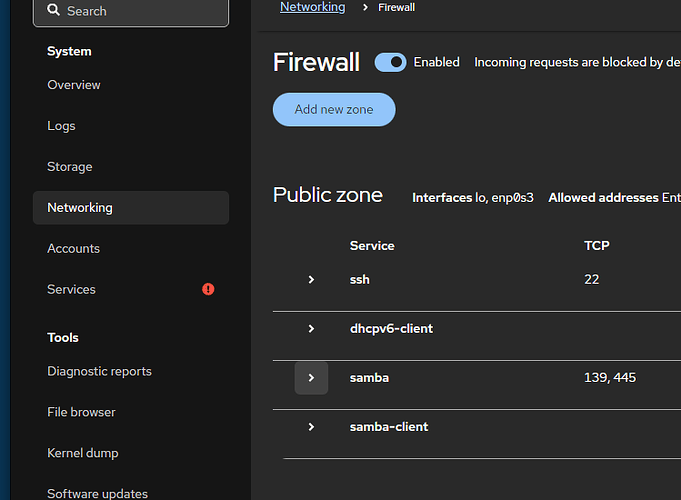Click the System section heading
This screenshot has height=500, width=681.
(x=69, y=51)
